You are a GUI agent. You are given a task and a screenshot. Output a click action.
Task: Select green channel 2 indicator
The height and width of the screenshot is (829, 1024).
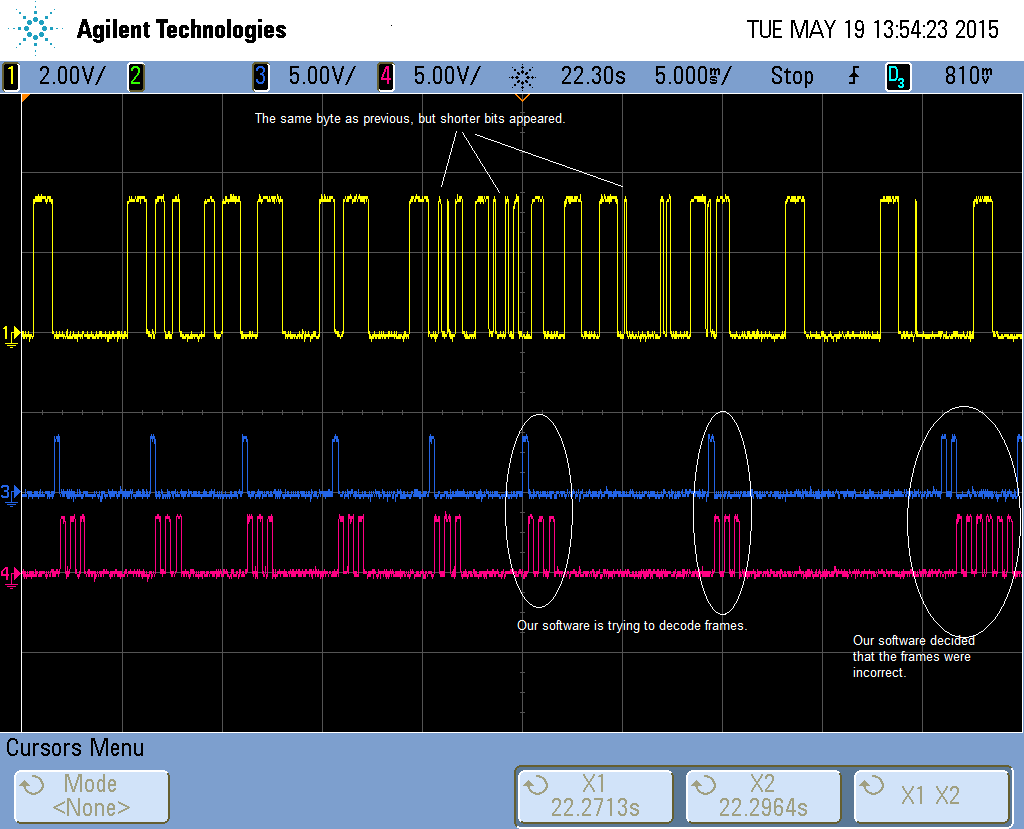[x=136, y=76]
